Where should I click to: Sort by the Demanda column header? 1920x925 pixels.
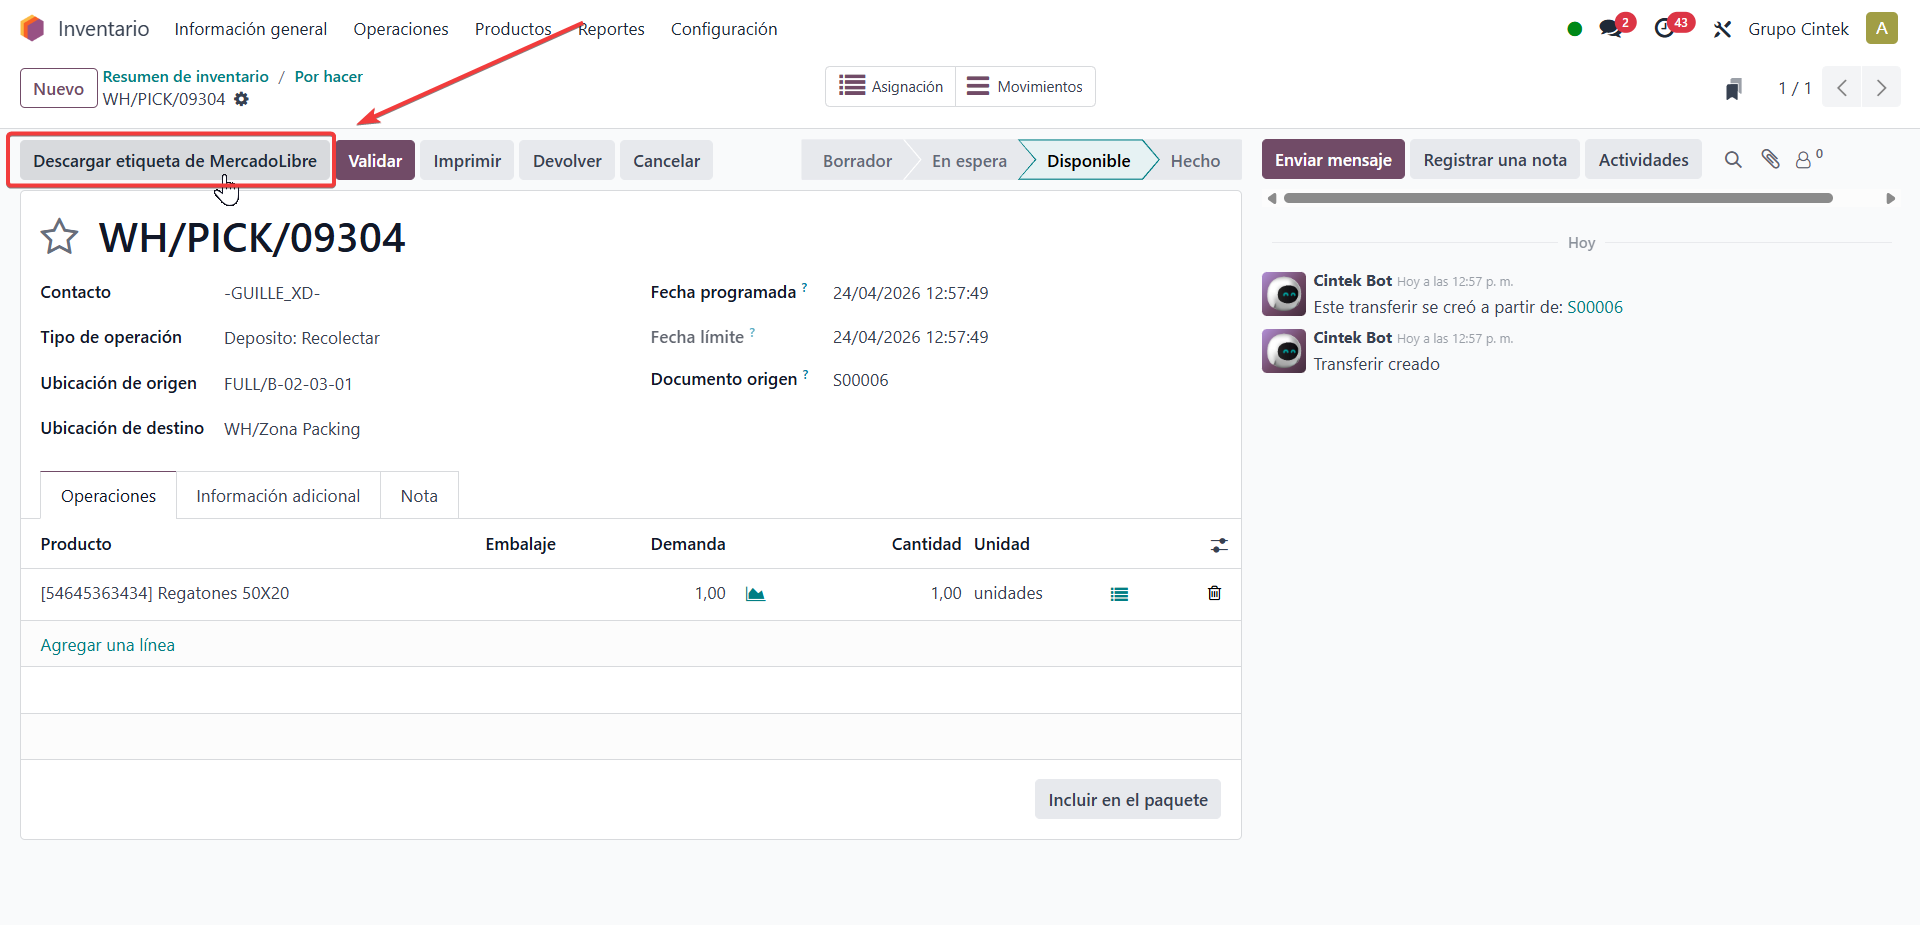click(688, 544)
